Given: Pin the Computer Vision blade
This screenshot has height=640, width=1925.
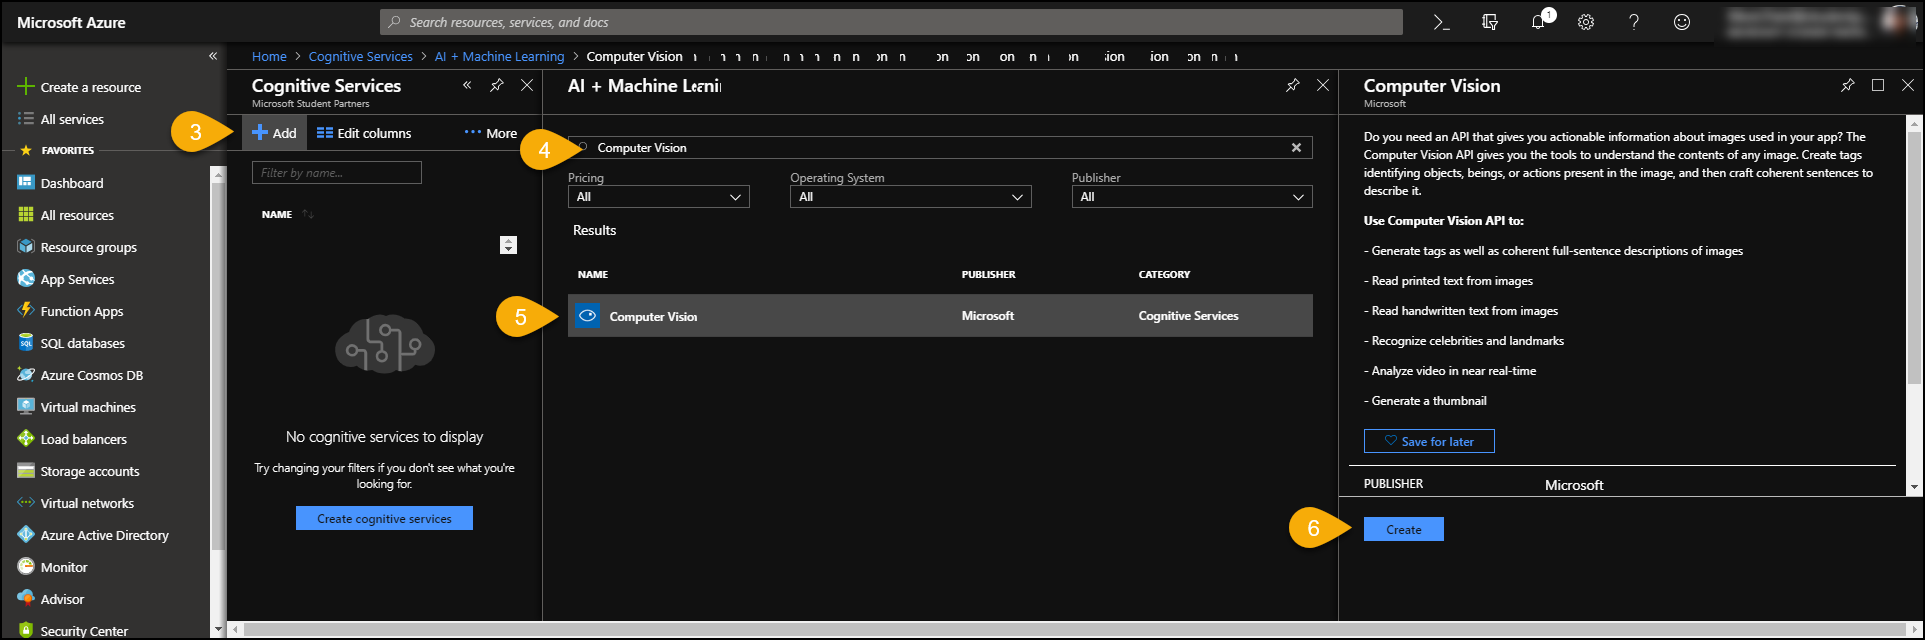Looking at the screenshot, I should (x=1848, y=85).
